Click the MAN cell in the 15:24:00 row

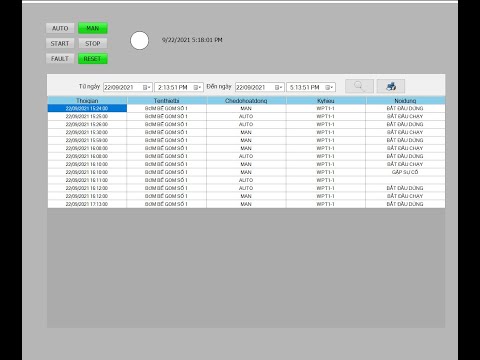pos(246,108)
